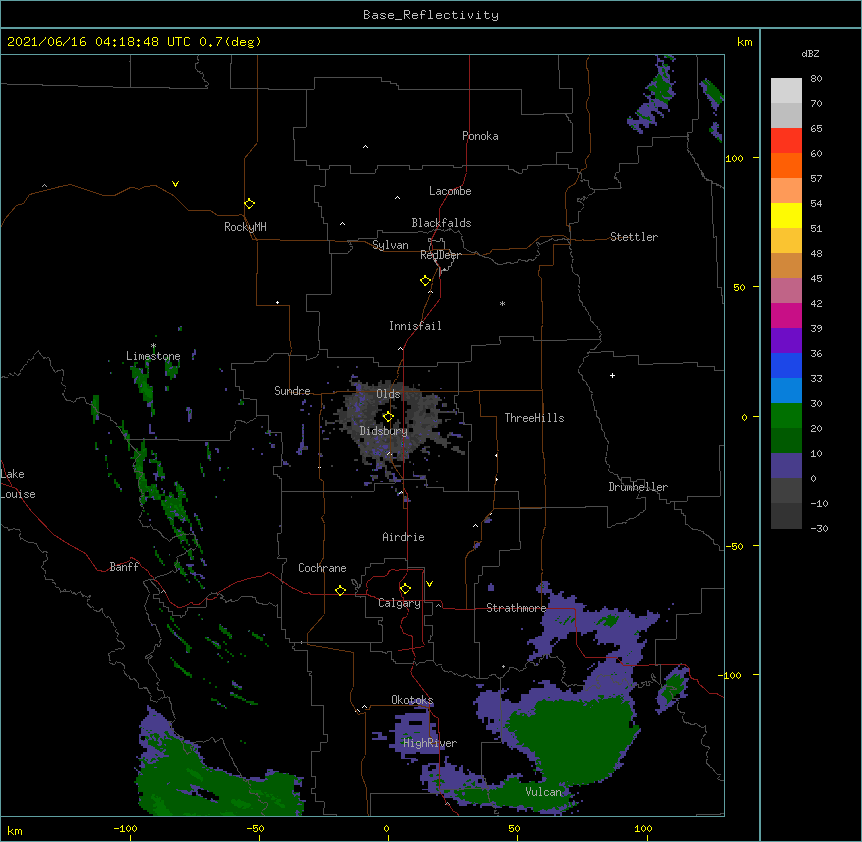Select the 42 dBZ magenta legend swatch
862x842 pixels.
tap(786, 315)
